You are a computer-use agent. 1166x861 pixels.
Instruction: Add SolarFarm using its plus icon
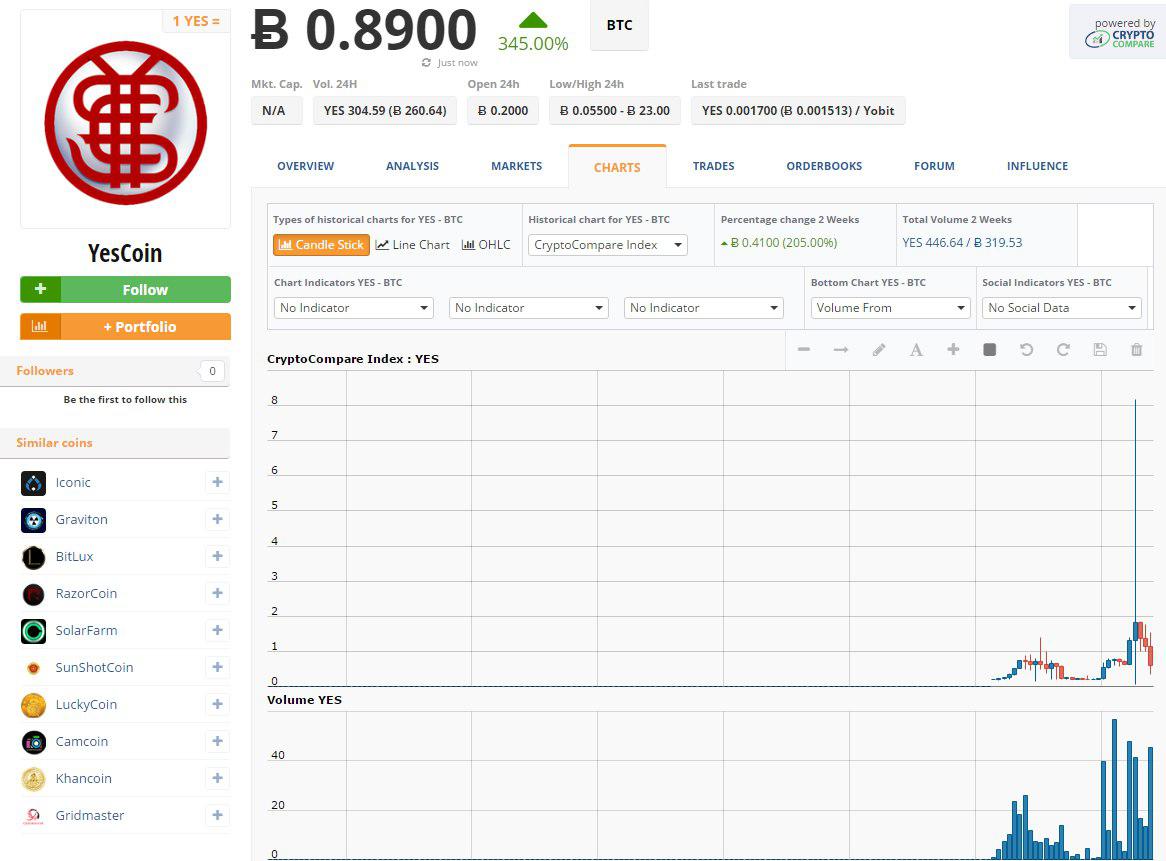217,631
